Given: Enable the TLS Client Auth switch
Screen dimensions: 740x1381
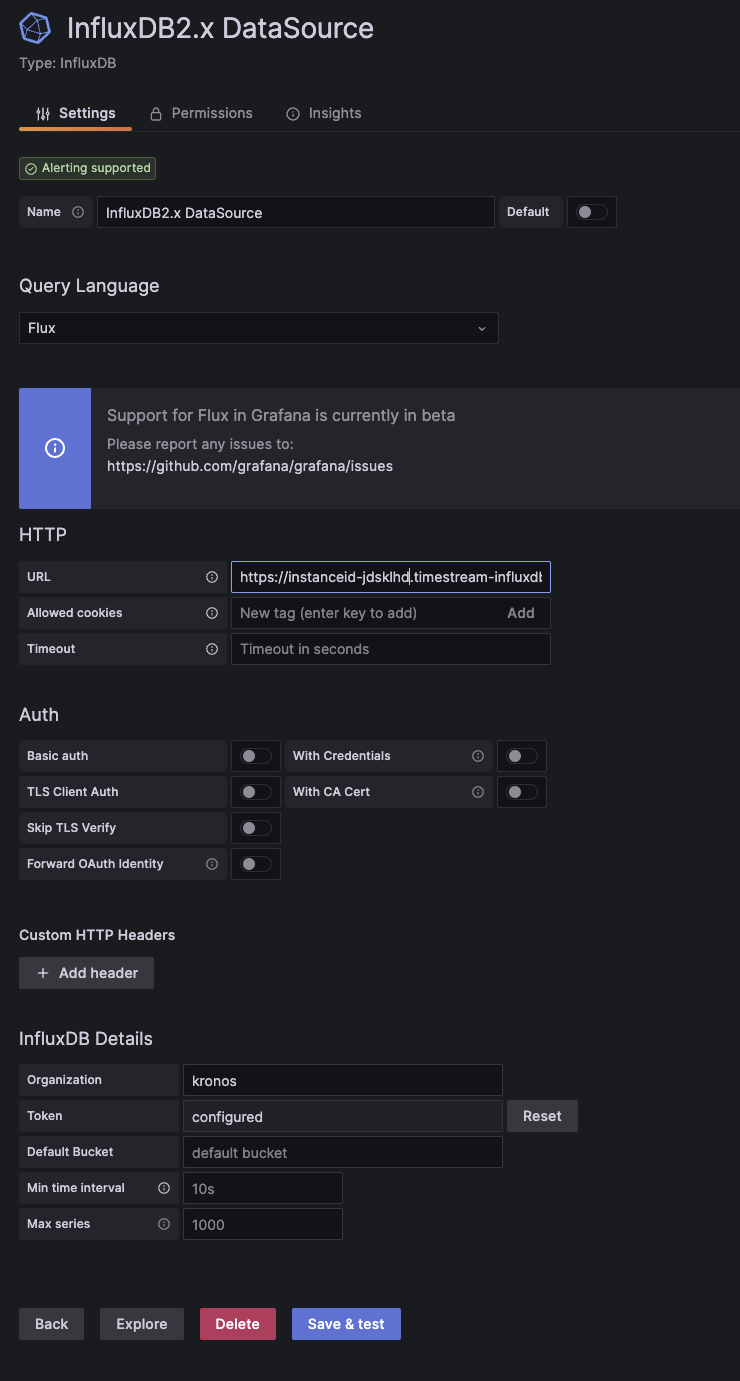Looking at the screenshot, I should pos(256,792).
